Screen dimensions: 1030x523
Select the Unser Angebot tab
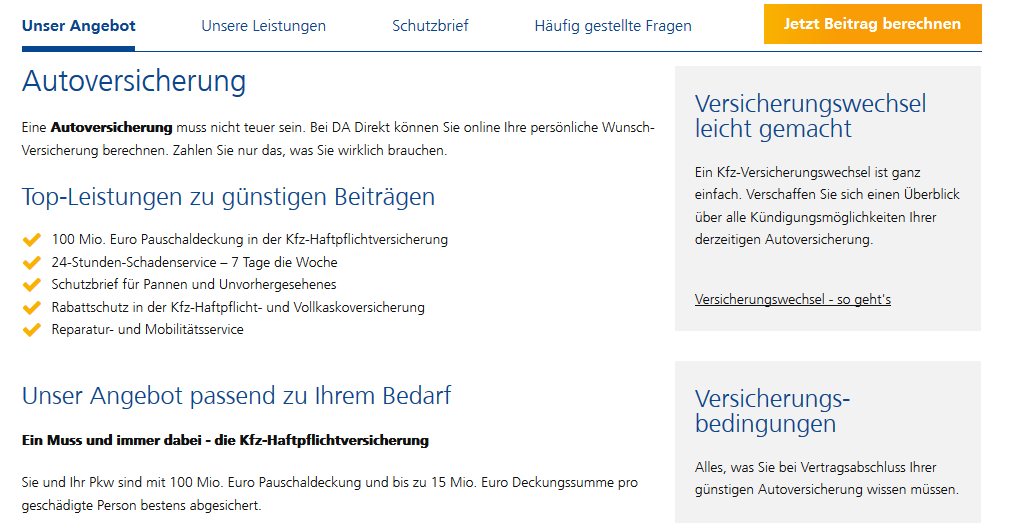(78, 26)
